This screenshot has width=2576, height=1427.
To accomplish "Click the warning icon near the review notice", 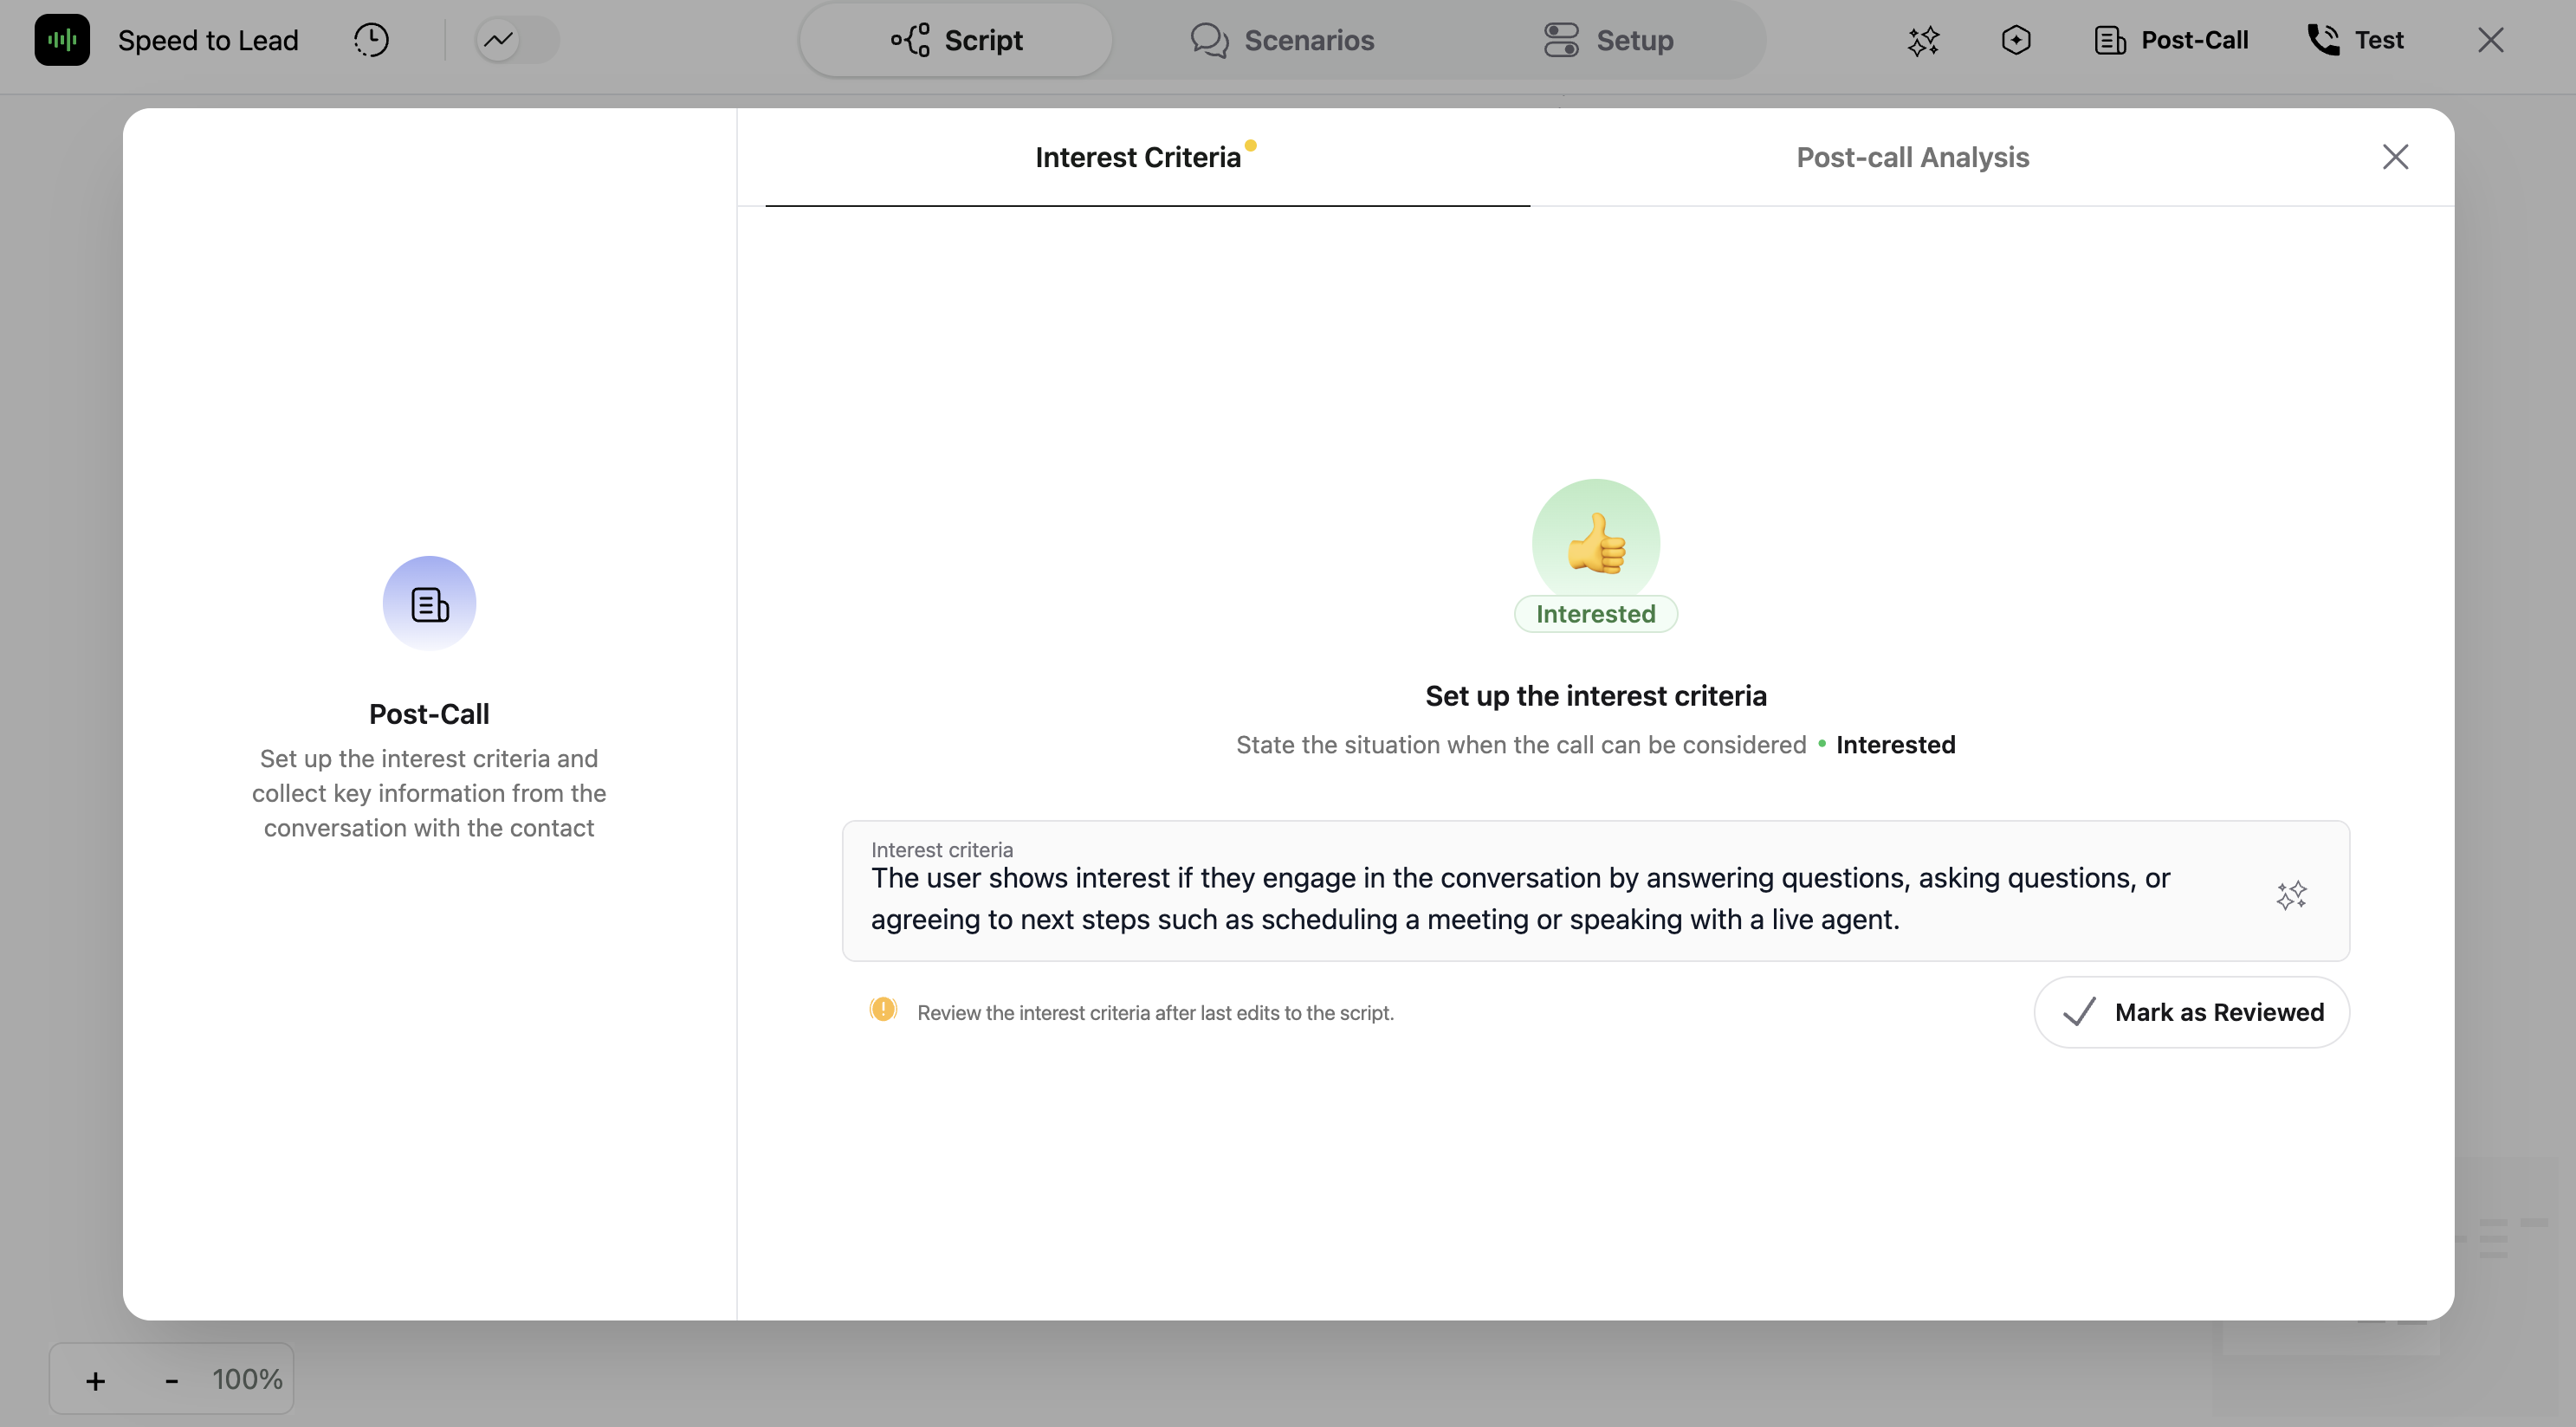I will point(884,1010).
